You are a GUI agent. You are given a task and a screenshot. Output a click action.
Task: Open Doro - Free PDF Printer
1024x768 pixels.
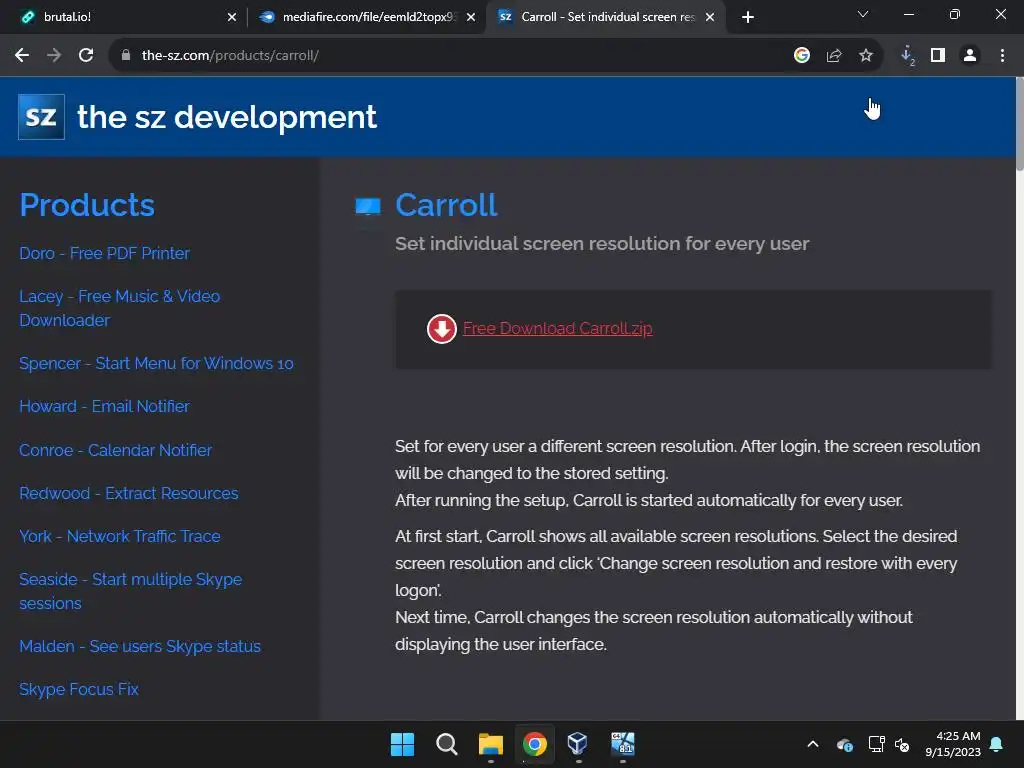click(104, 253)
